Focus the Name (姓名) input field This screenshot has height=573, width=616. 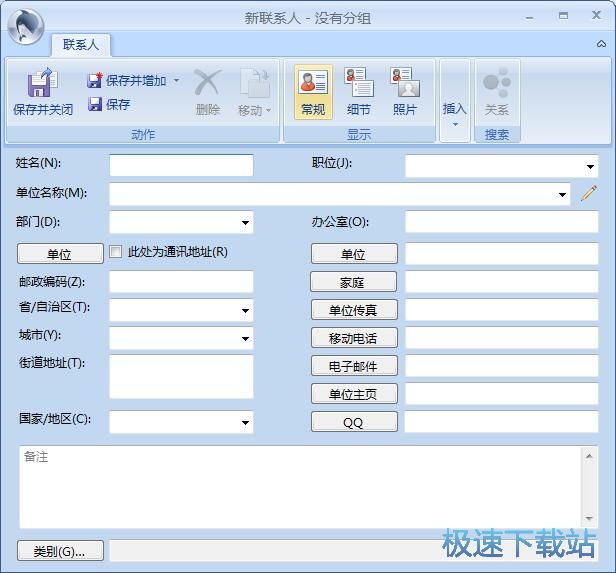tap(182, 165)
